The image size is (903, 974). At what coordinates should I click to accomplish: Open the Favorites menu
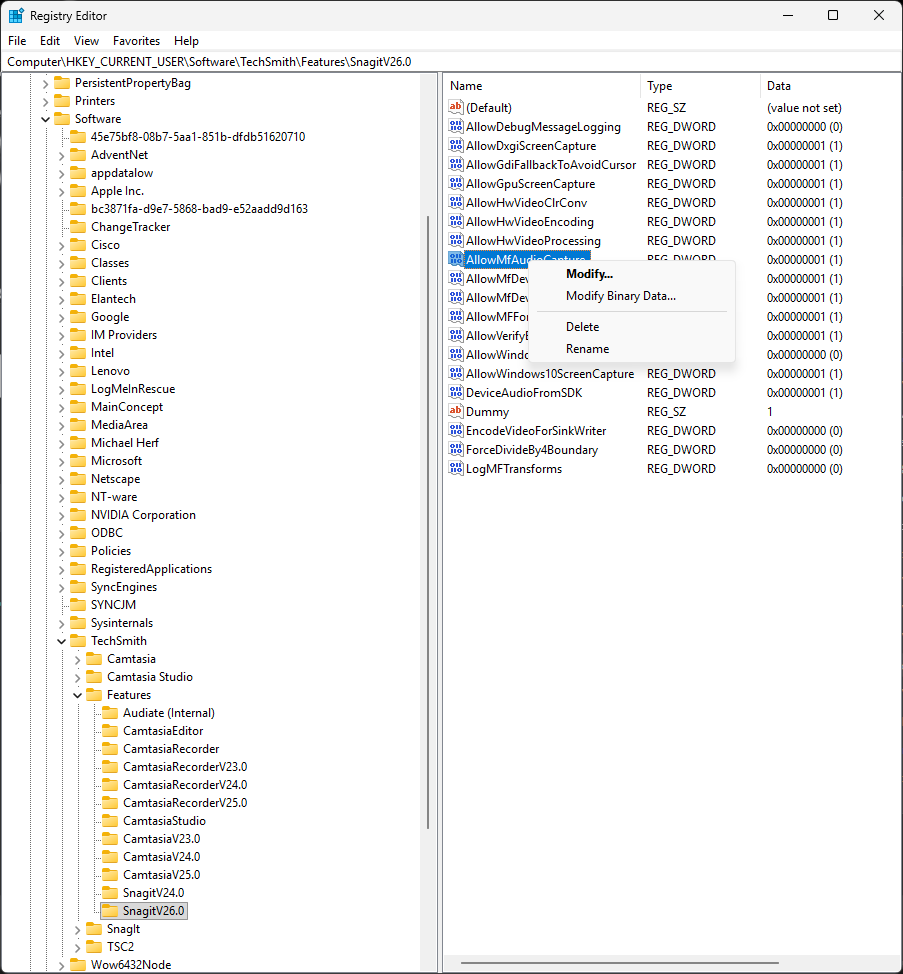coord(136,40)
